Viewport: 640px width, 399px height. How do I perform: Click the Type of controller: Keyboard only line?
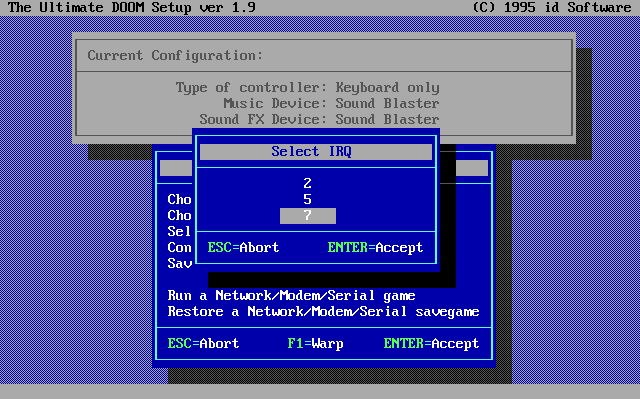click(x=308, y=88)
